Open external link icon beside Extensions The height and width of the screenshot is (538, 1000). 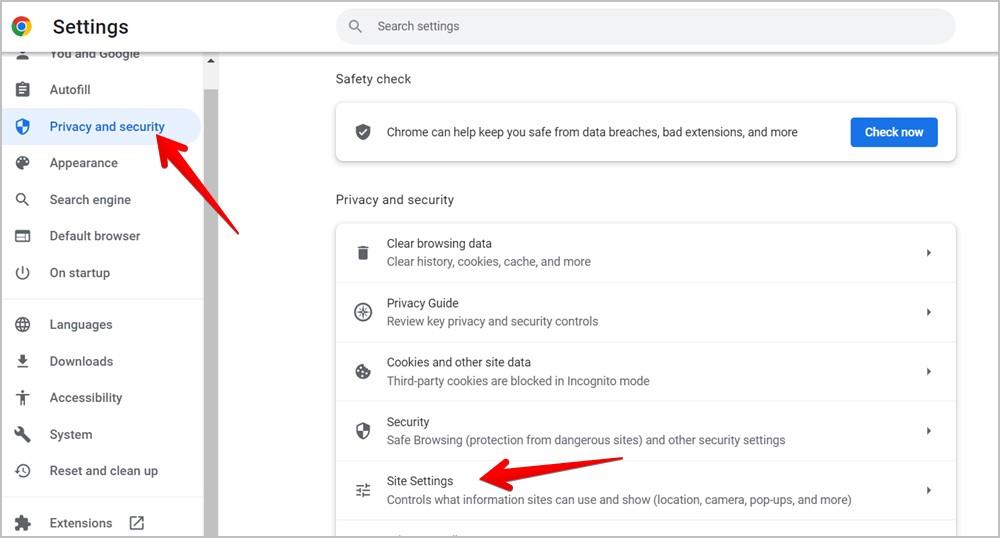(x=136, y=523)
